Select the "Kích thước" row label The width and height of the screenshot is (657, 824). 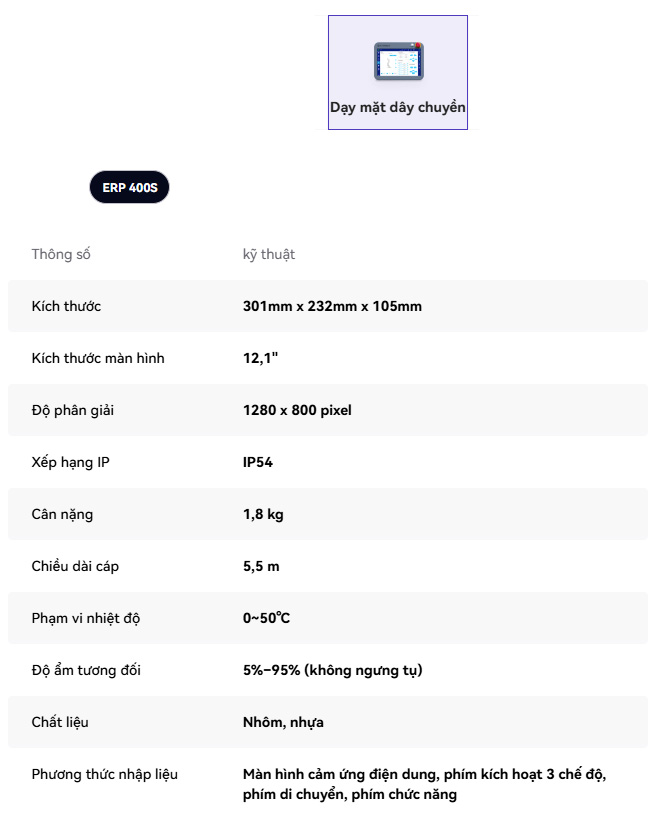tap(66, 306)
